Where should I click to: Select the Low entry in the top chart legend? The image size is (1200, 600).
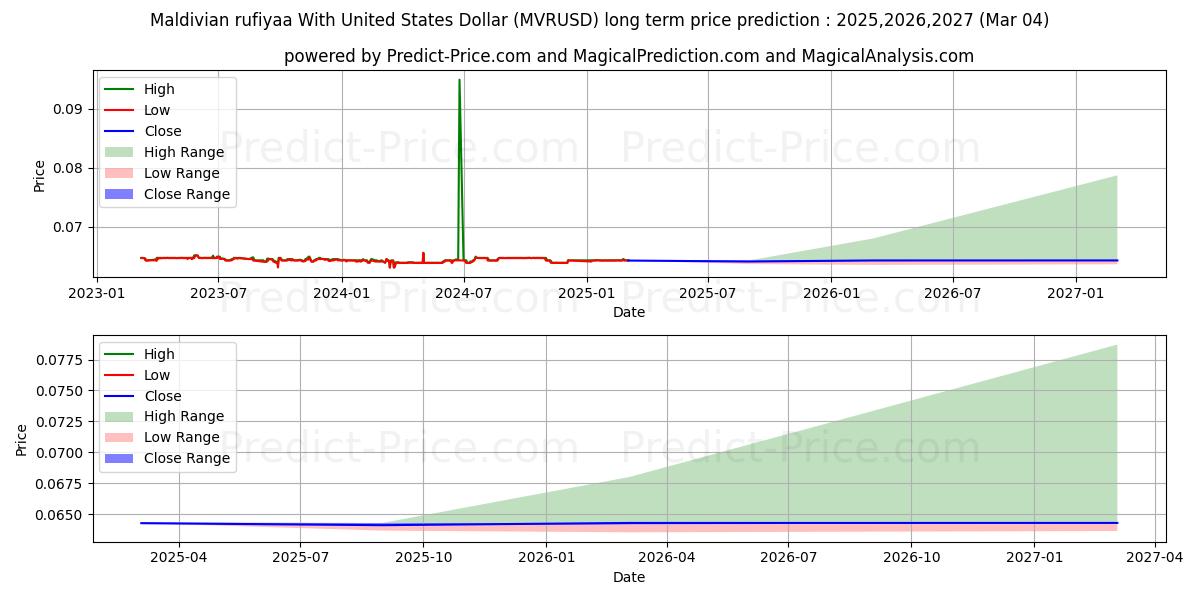point(157,110)
